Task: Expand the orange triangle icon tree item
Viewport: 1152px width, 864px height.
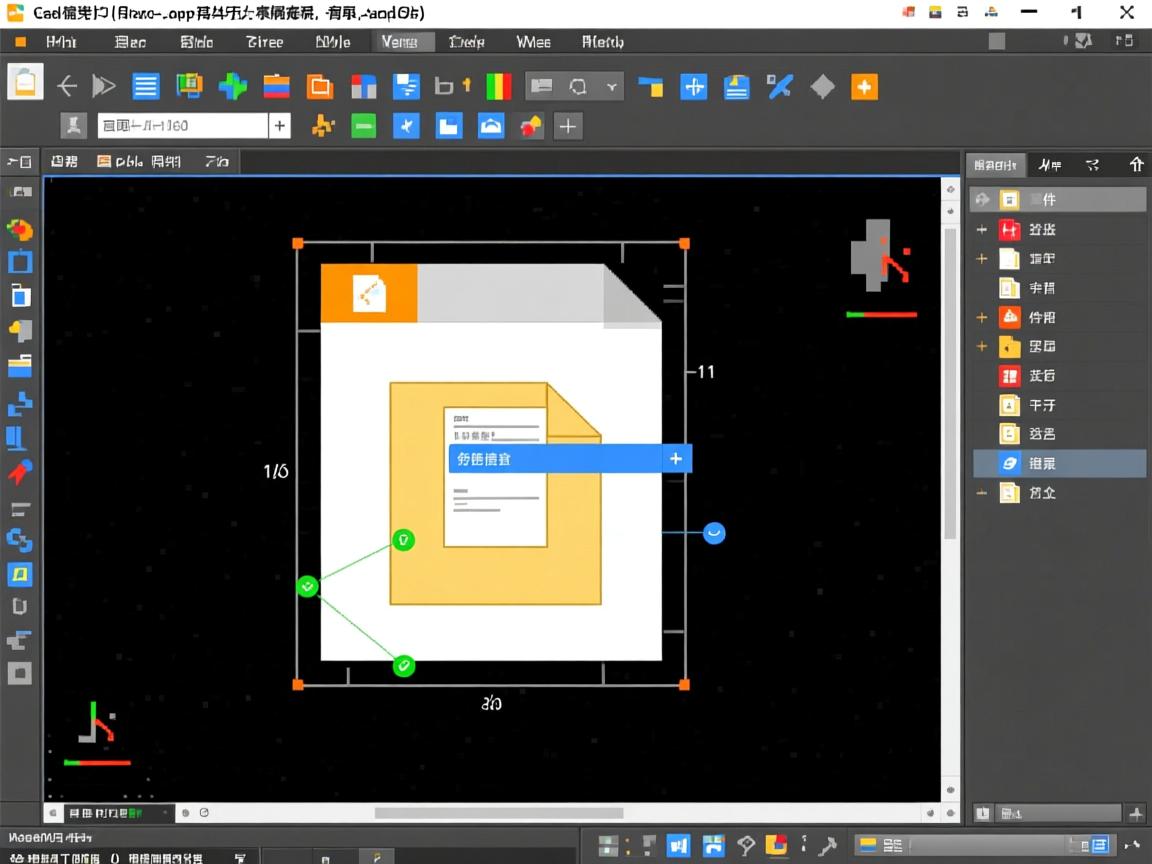Action: coord(982,317)
